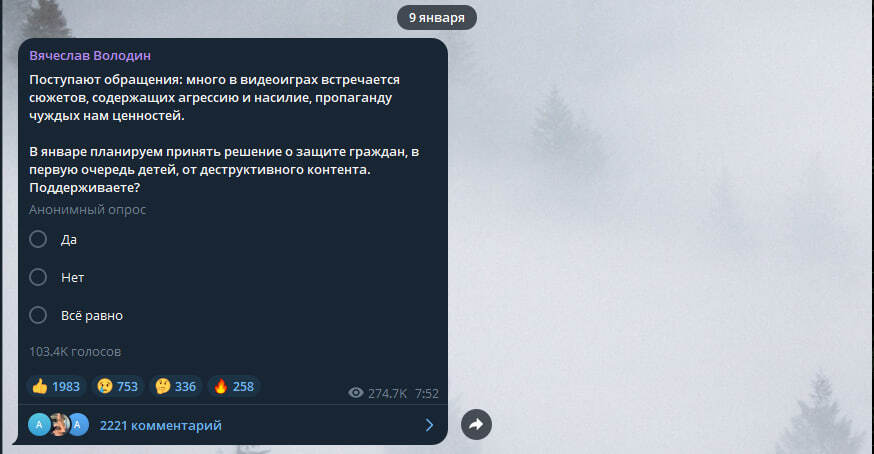
Task: Click the first commenter avatar A
Action: (x=38, y=425)
